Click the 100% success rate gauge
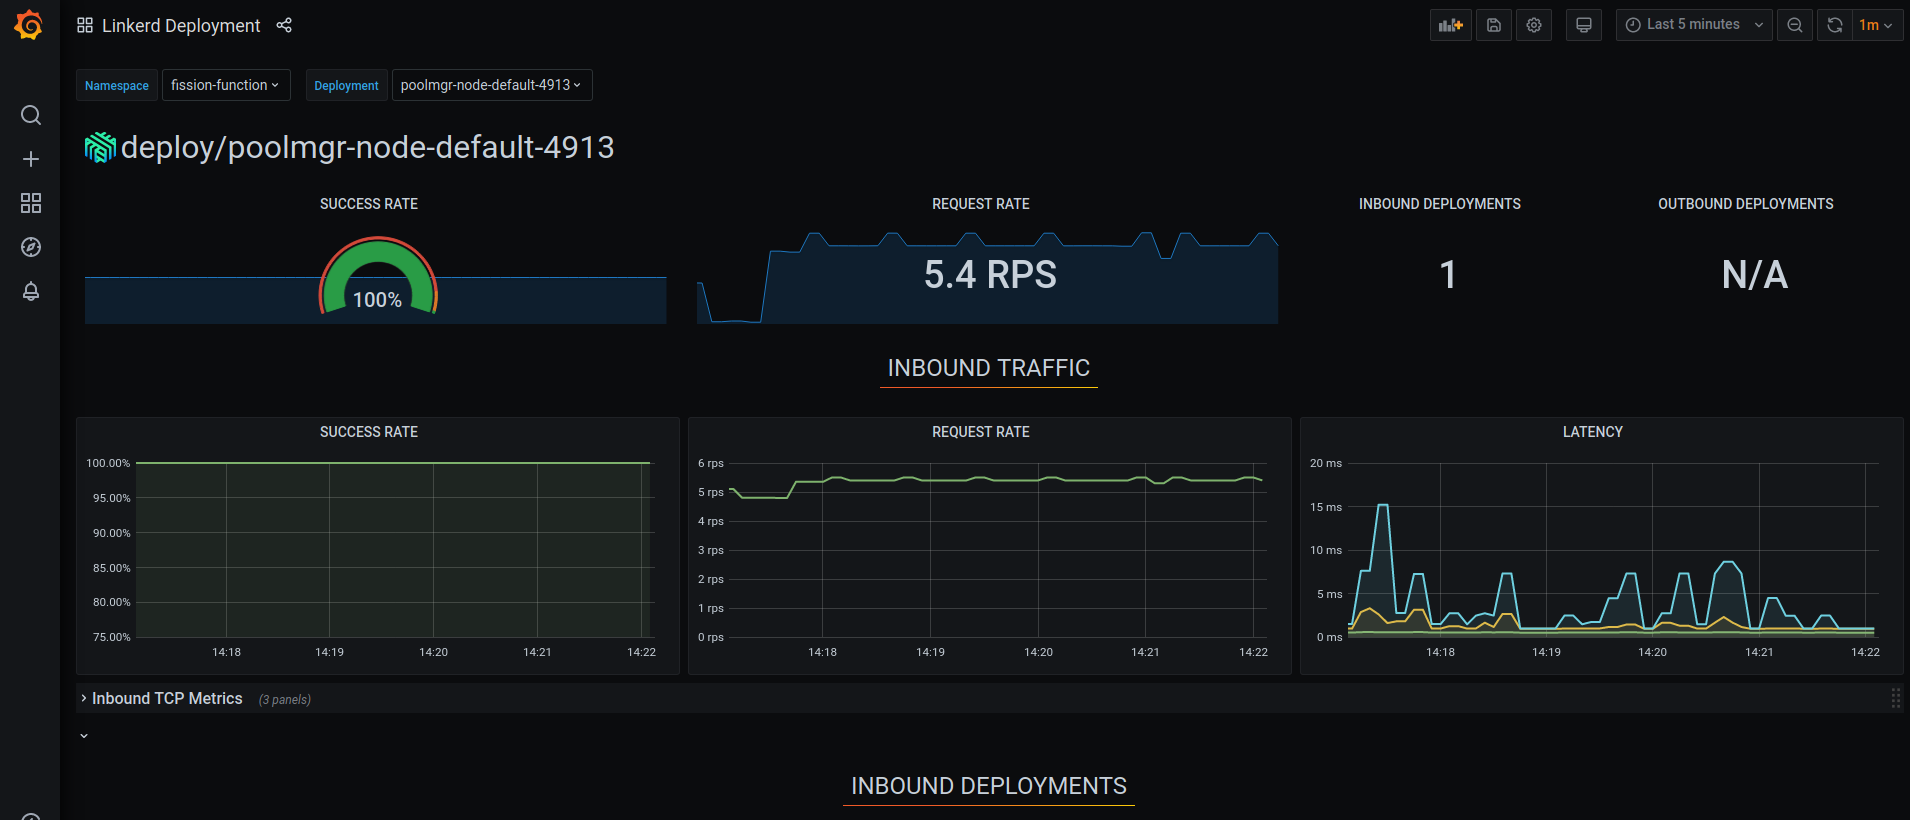This screenshot has width=1910, height=820. [x=378, y=278]
